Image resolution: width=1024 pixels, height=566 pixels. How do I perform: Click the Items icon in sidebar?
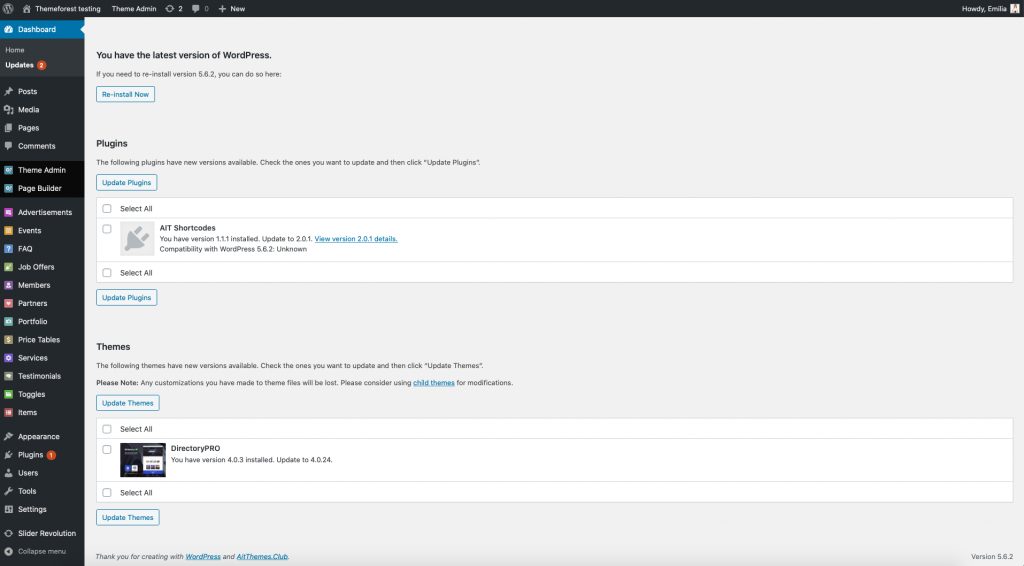coord(8,413)
